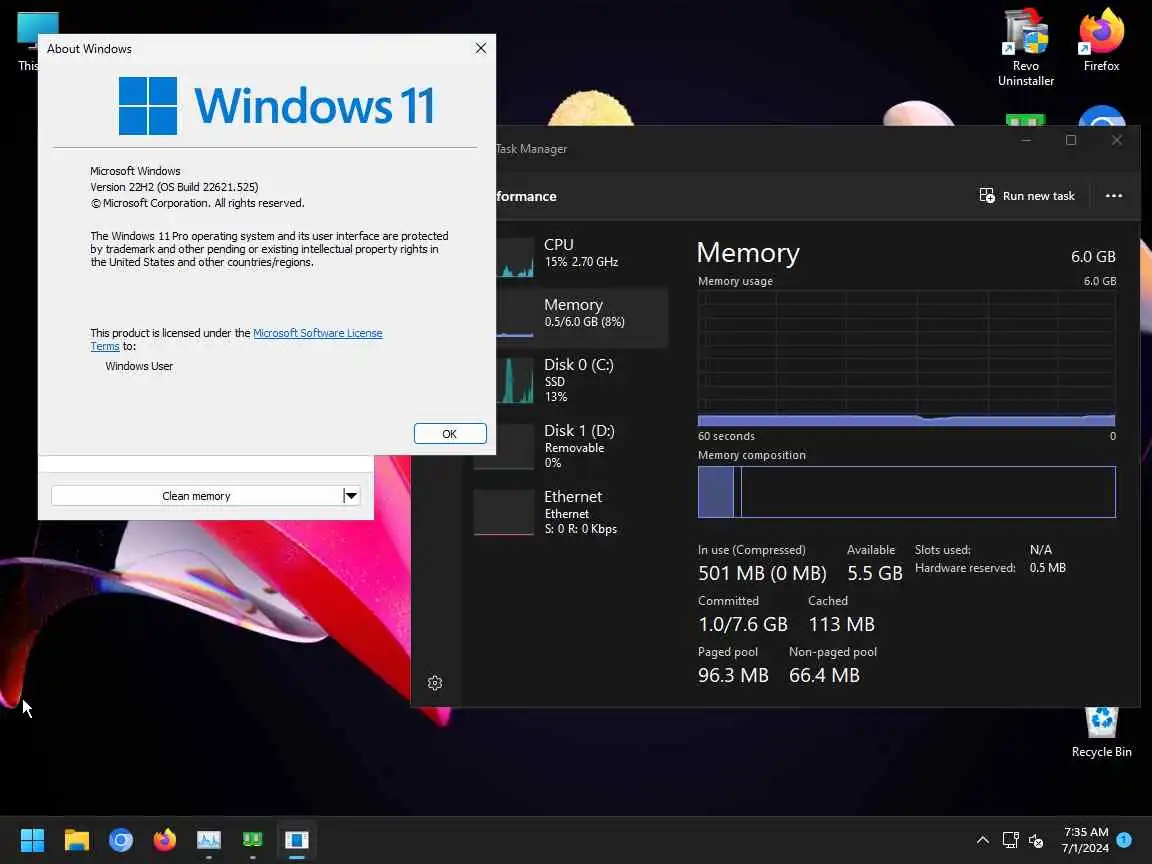Click the Committed value 1.0/7.6 GB
Screen dimensions: 1152x864
[x=743, y=624]
